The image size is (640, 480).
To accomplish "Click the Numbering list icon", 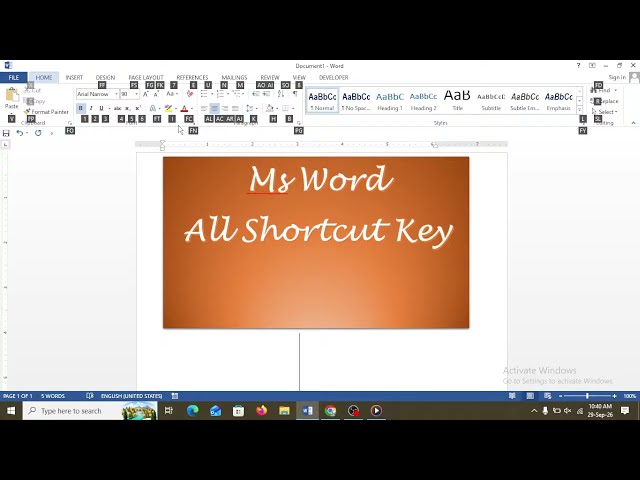I will 220,94.
